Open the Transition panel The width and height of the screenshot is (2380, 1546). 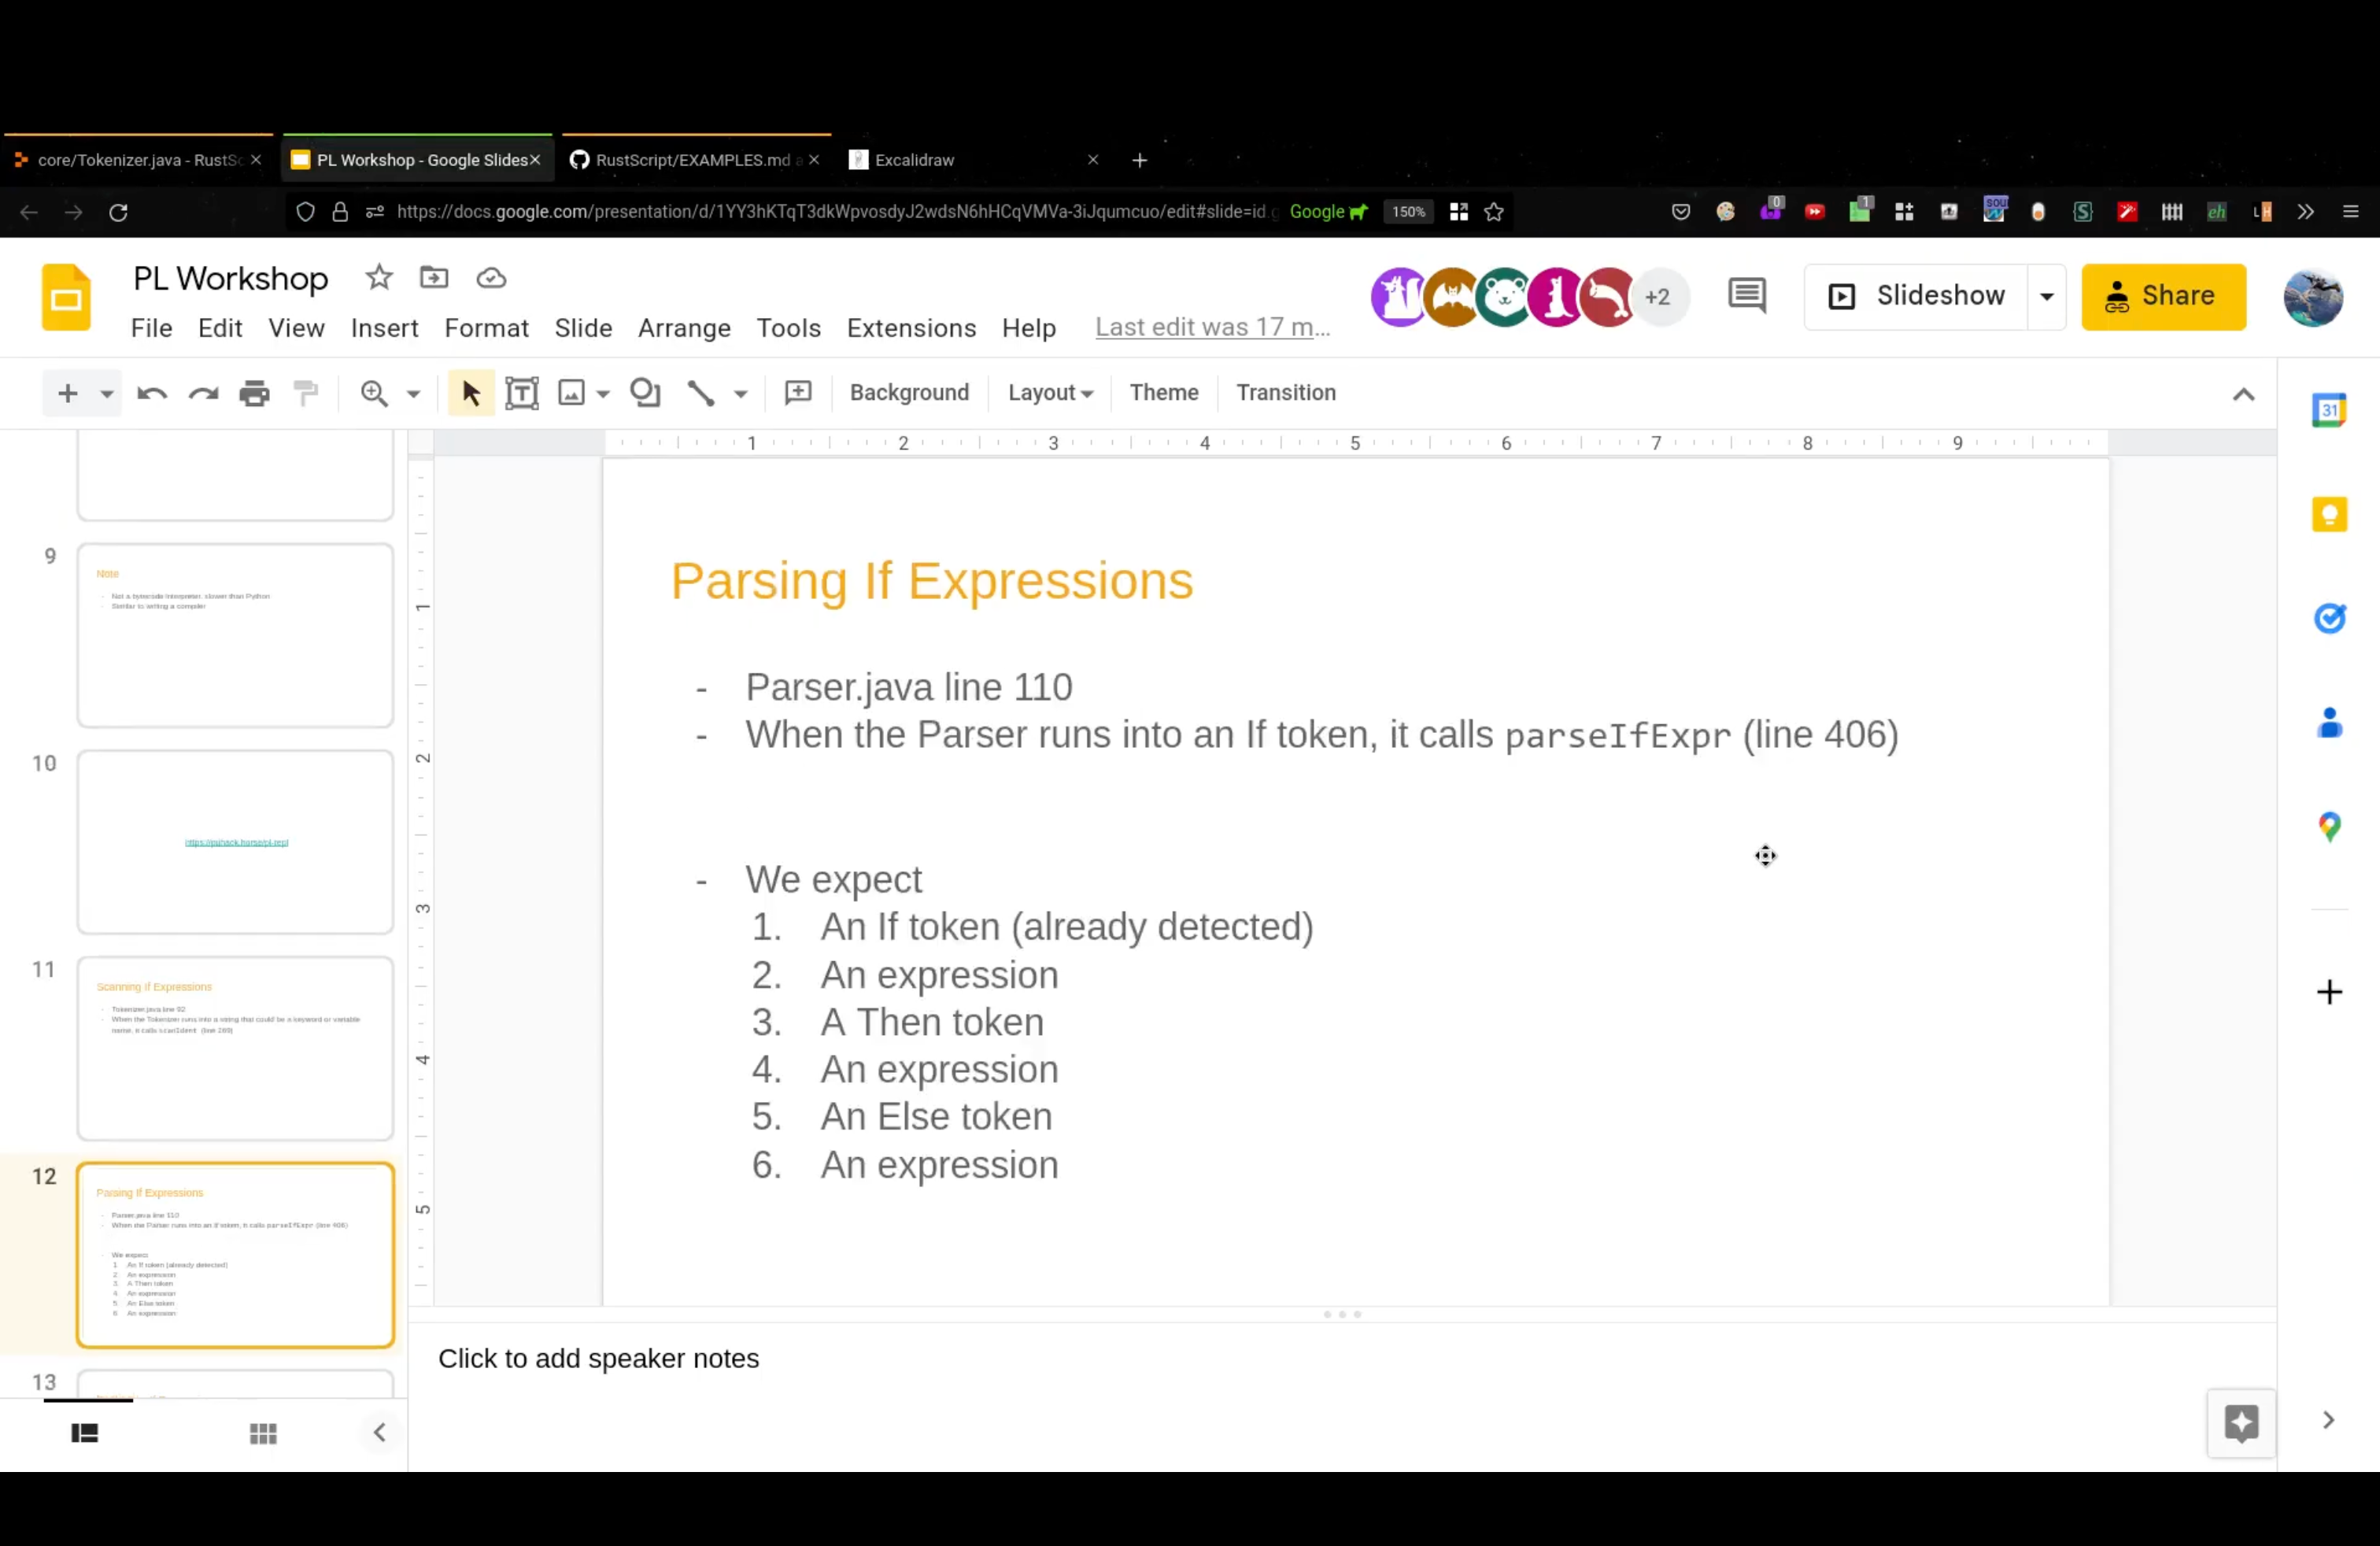tap(1286, 393)
